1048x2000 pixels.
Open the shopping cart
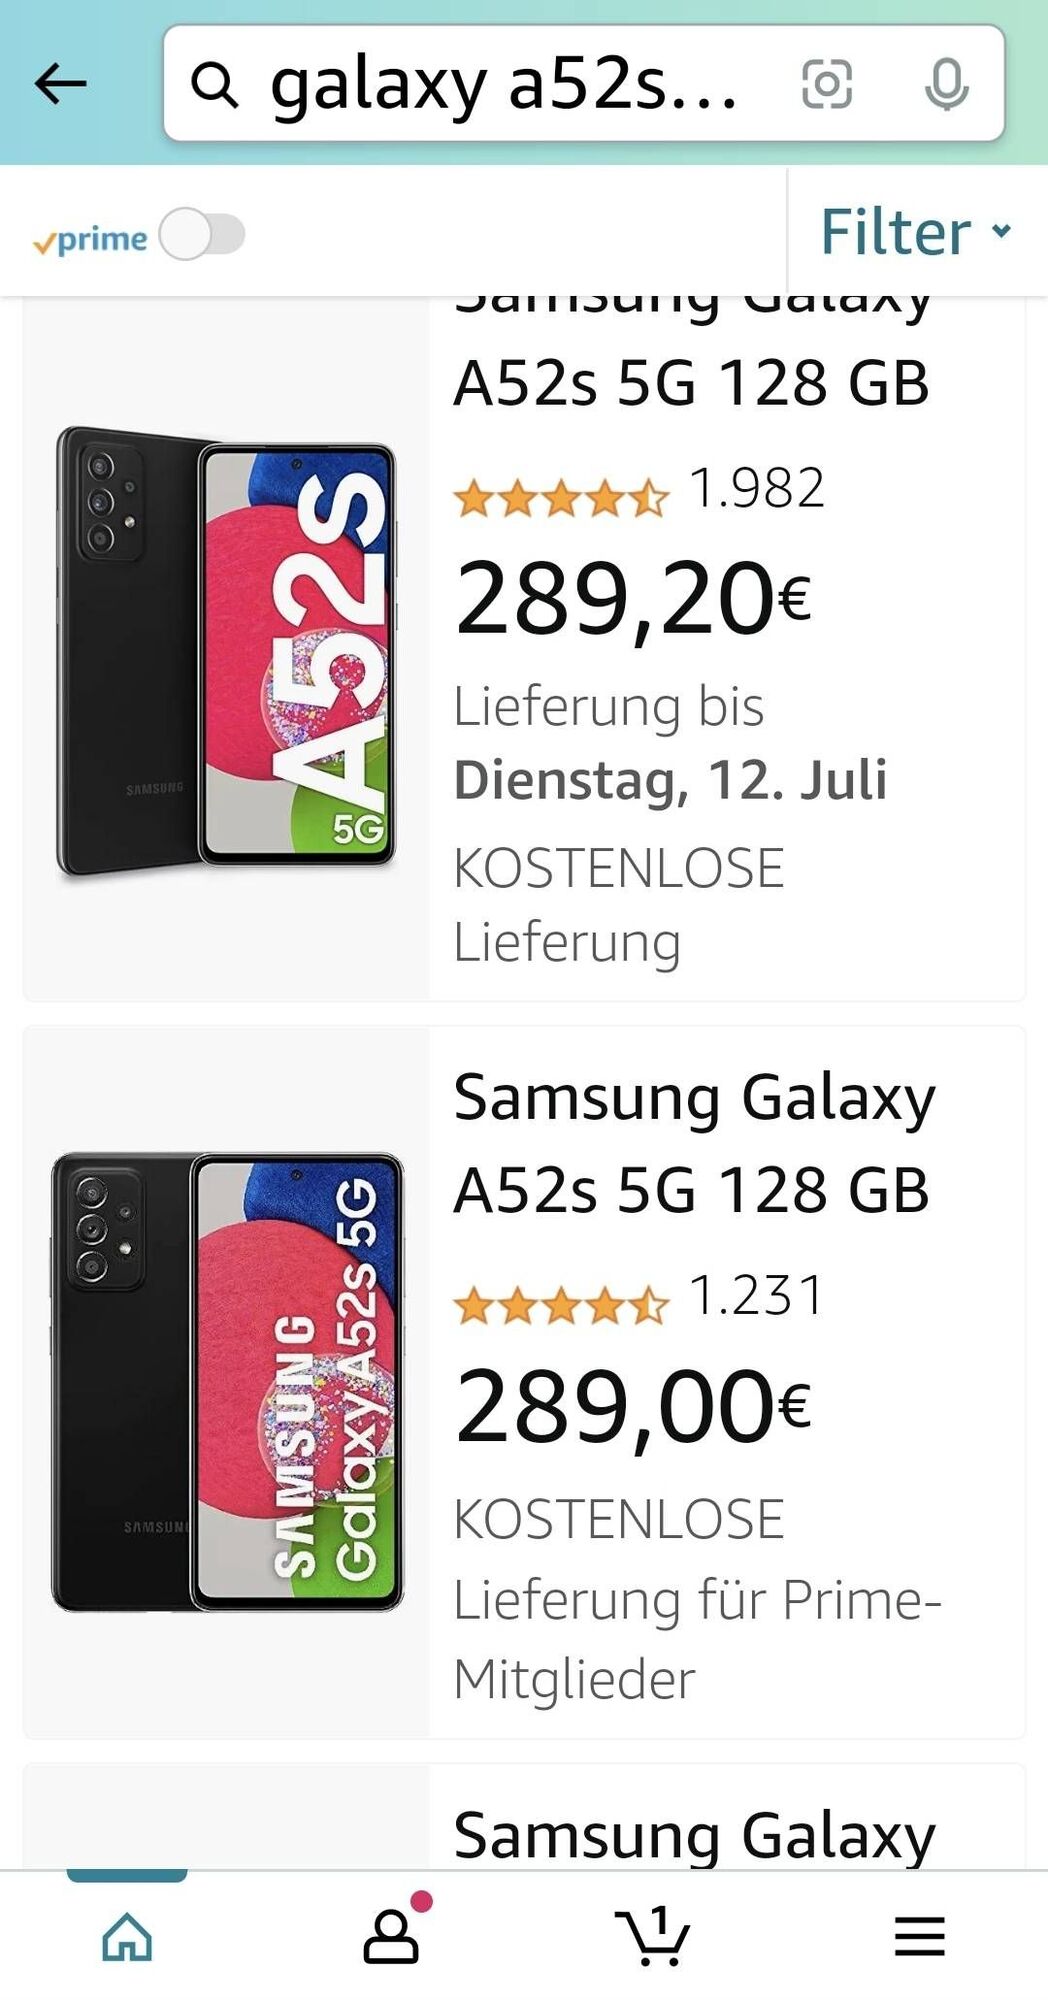pos(653,1936)
